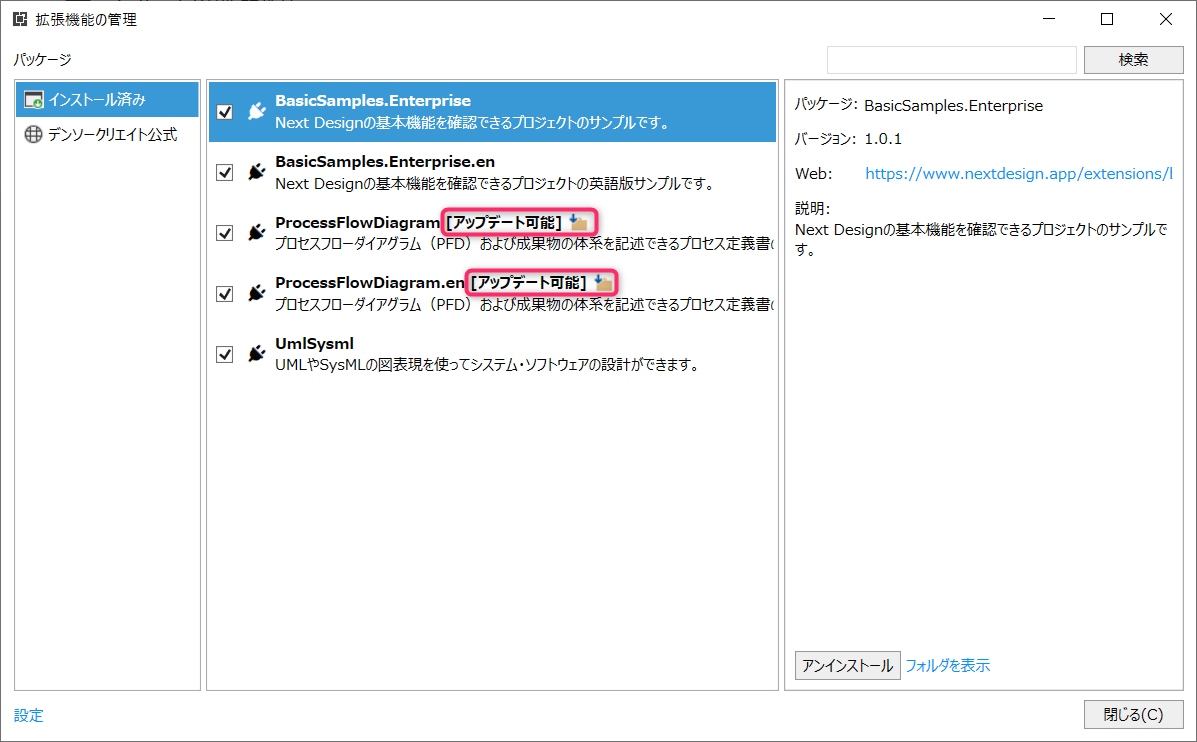Select the ProcessFlowDiagram package name
The image size is (1197, 742).
point(357,222)
